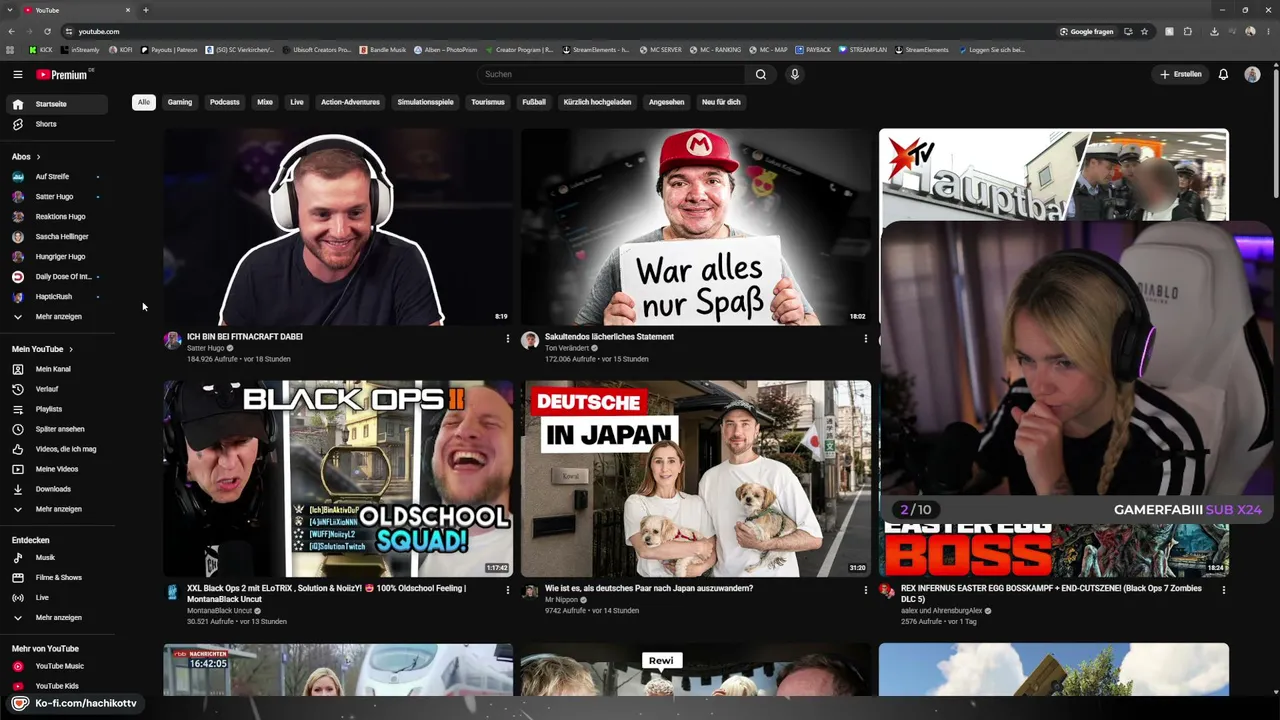Install app icon in the address bar
Image resolution: width=1280 pixels, height=720 pixels.
pyautogui.click(x=1129, y=31)
